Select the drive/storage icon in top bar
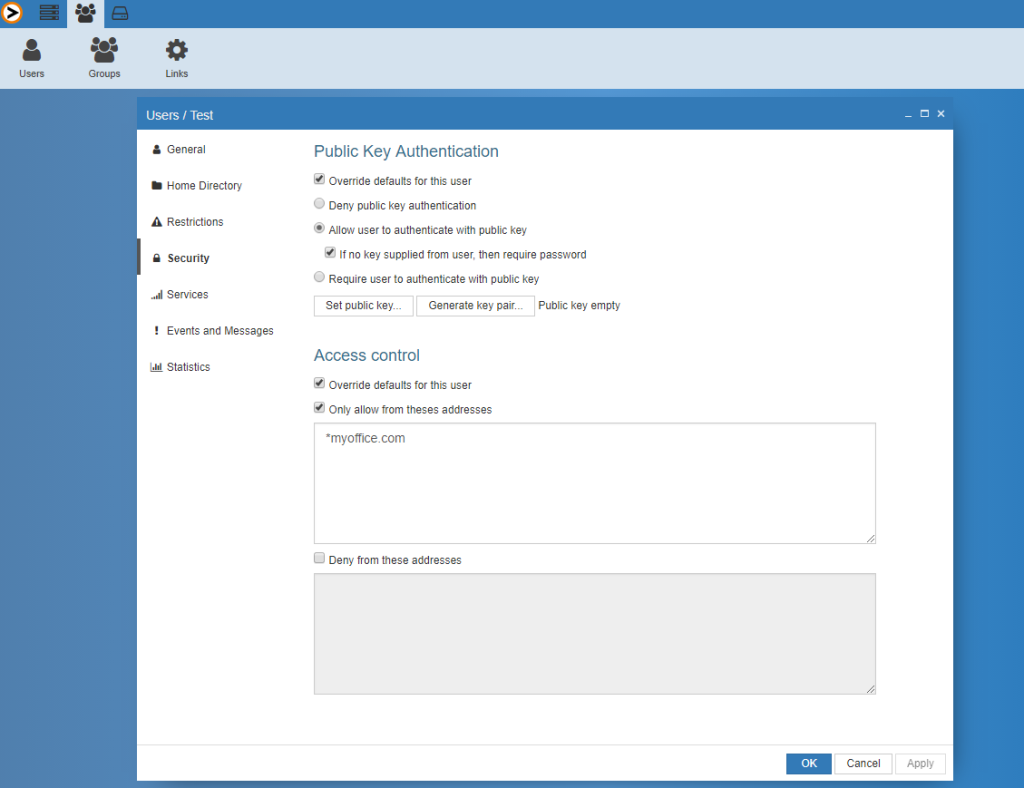 tap(120, 13)
